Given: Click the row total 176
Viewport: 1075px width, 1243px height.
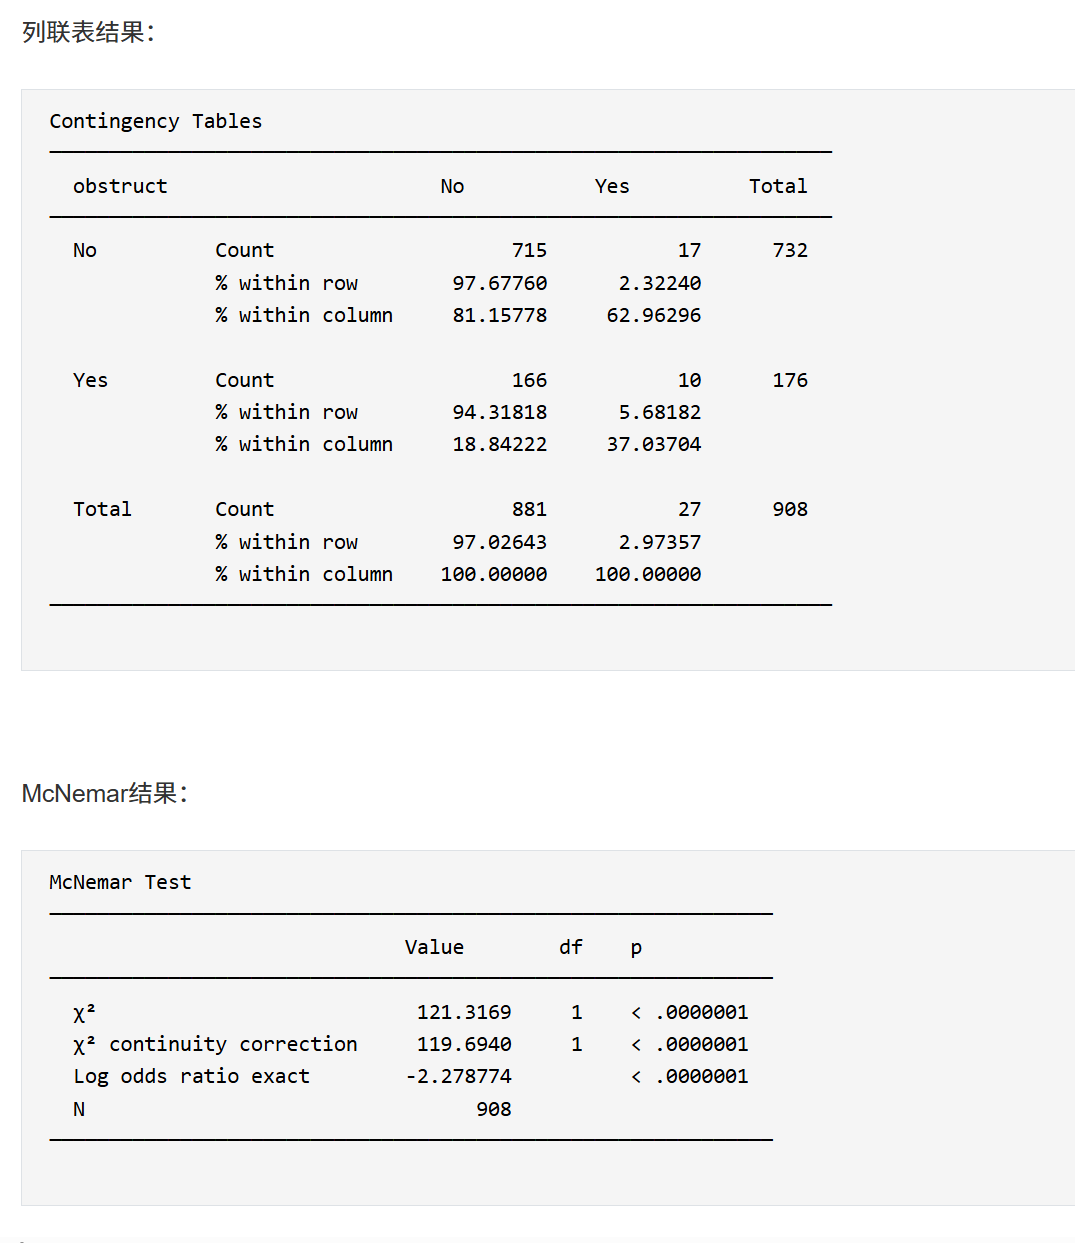Looking at the screenshot, I should [x=789, y=380].
